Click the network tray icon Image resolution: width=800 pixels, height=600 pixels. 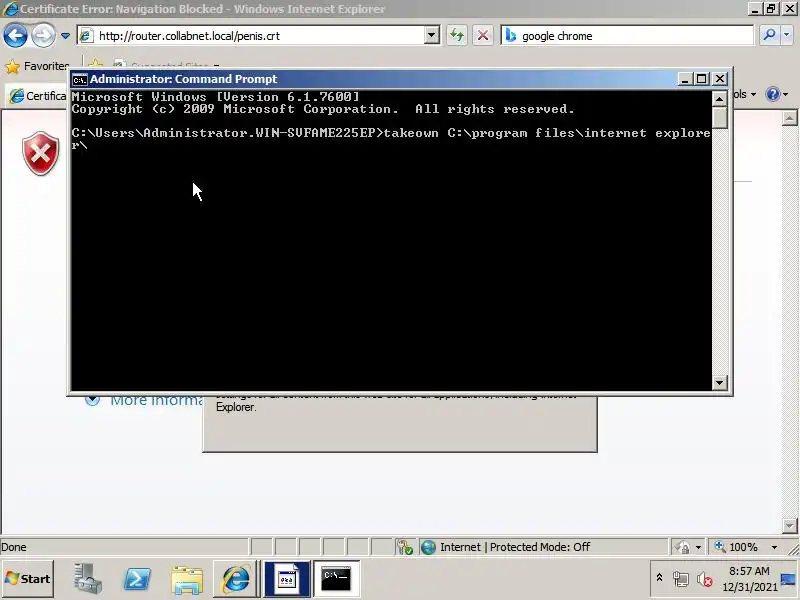680,579
